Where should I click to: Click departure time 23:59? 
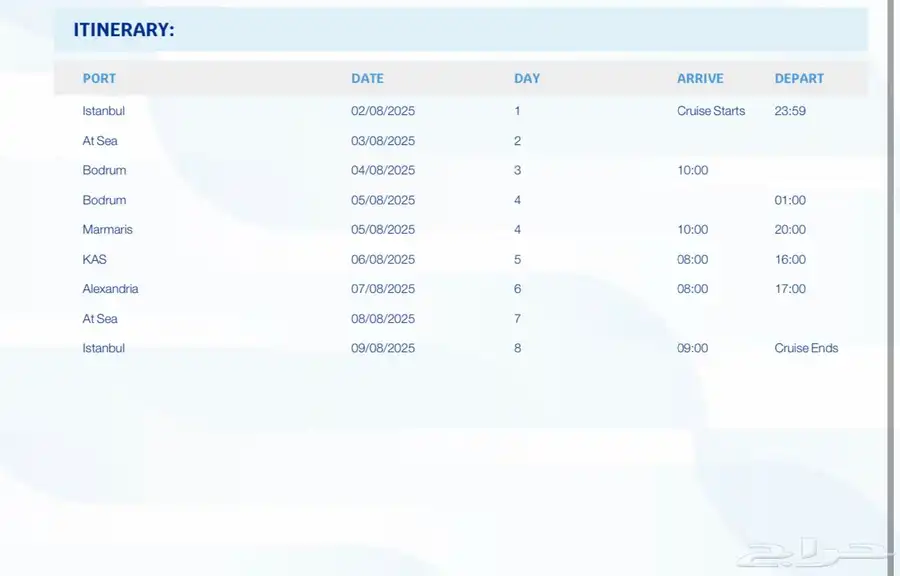coord(790,111)
